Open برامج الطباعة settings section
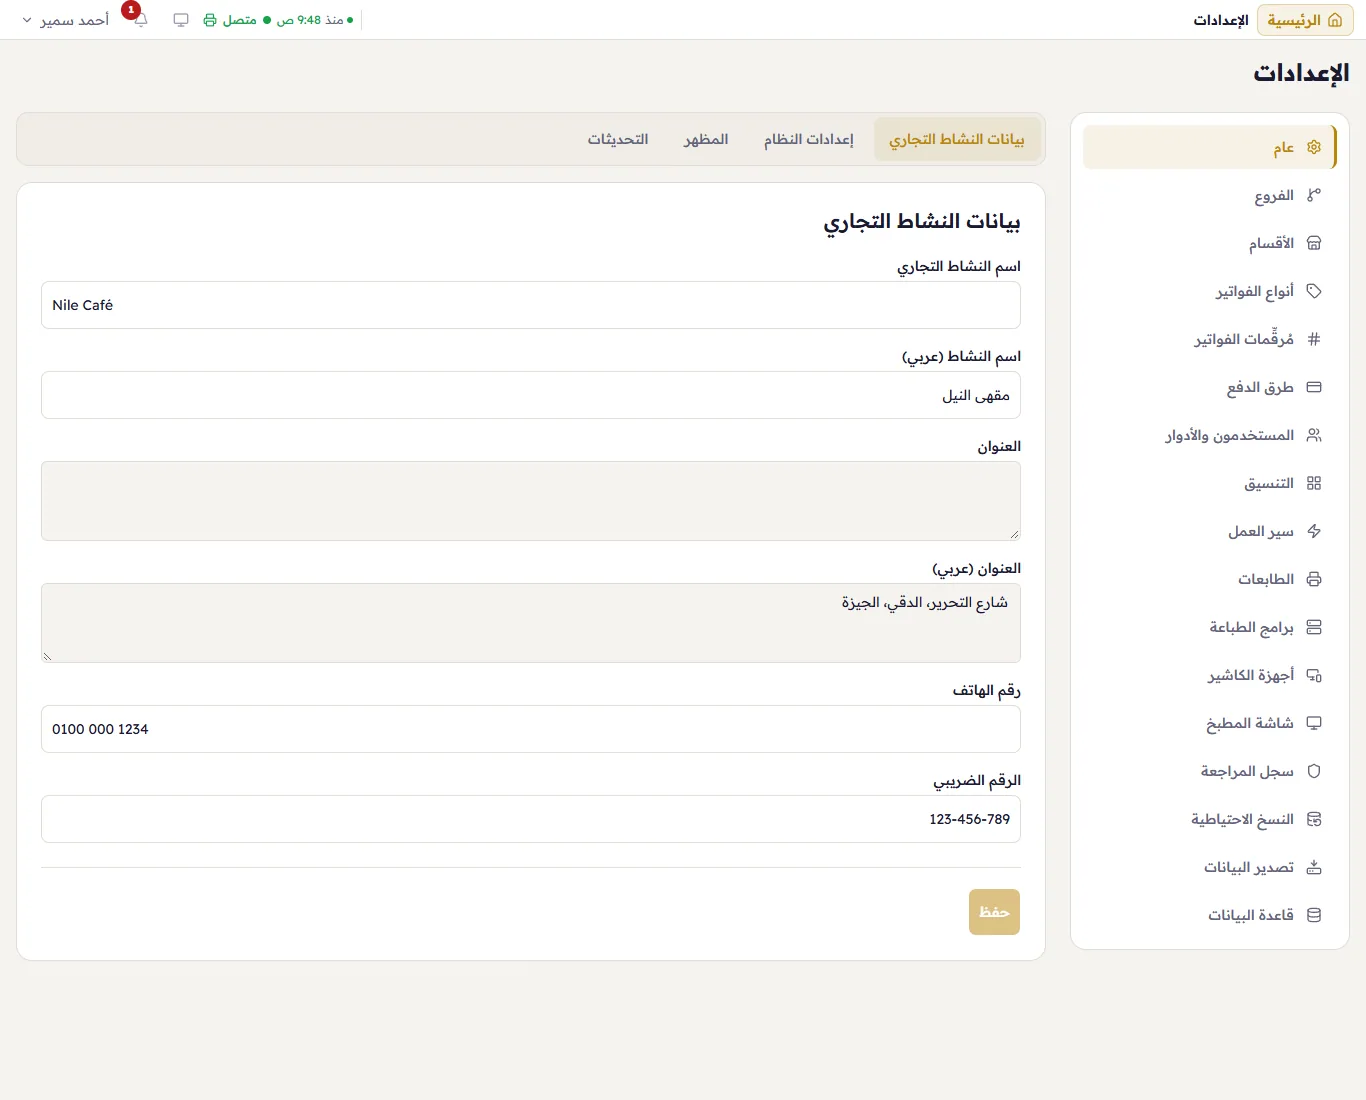The width and height of the screenshot is (1366, 1100). (x=1210, y=627)
